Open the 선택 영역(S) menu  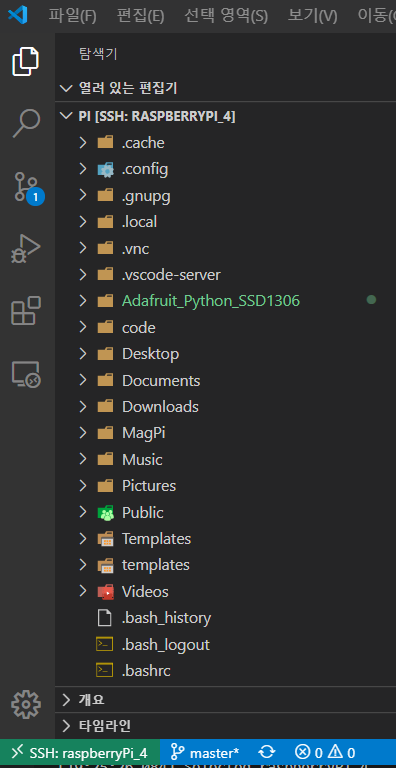tap(226, 16)
